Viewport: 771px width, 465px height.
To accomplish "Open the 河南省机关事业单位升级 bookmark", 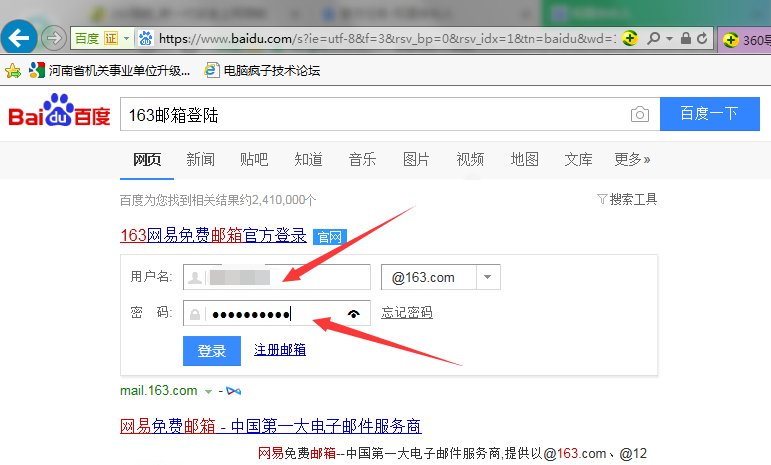I will (x=110, y=70).
